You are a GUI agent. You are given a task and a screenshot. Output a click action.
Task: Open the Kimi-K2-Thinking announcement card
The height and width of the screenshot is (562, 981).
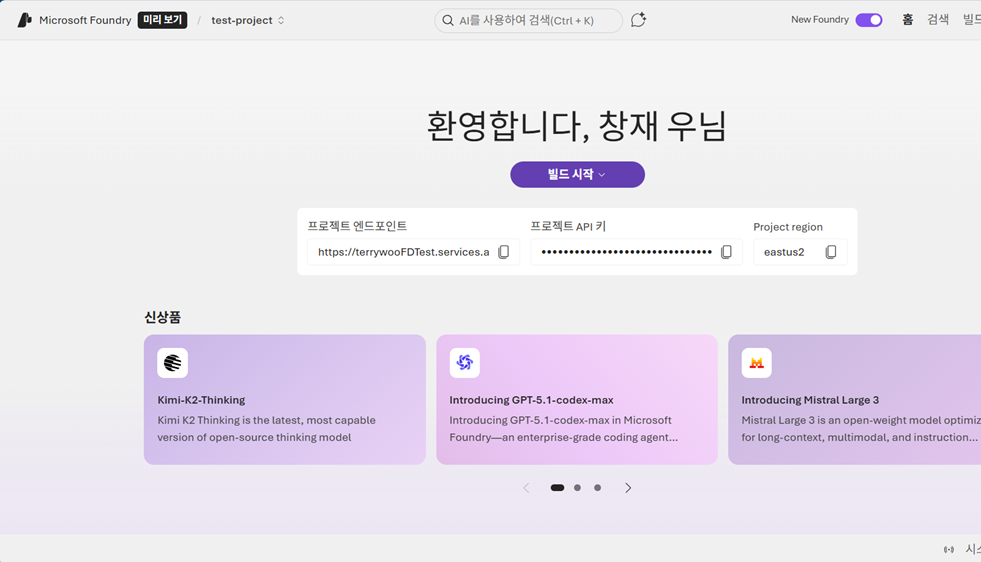[x=285, y=399]
